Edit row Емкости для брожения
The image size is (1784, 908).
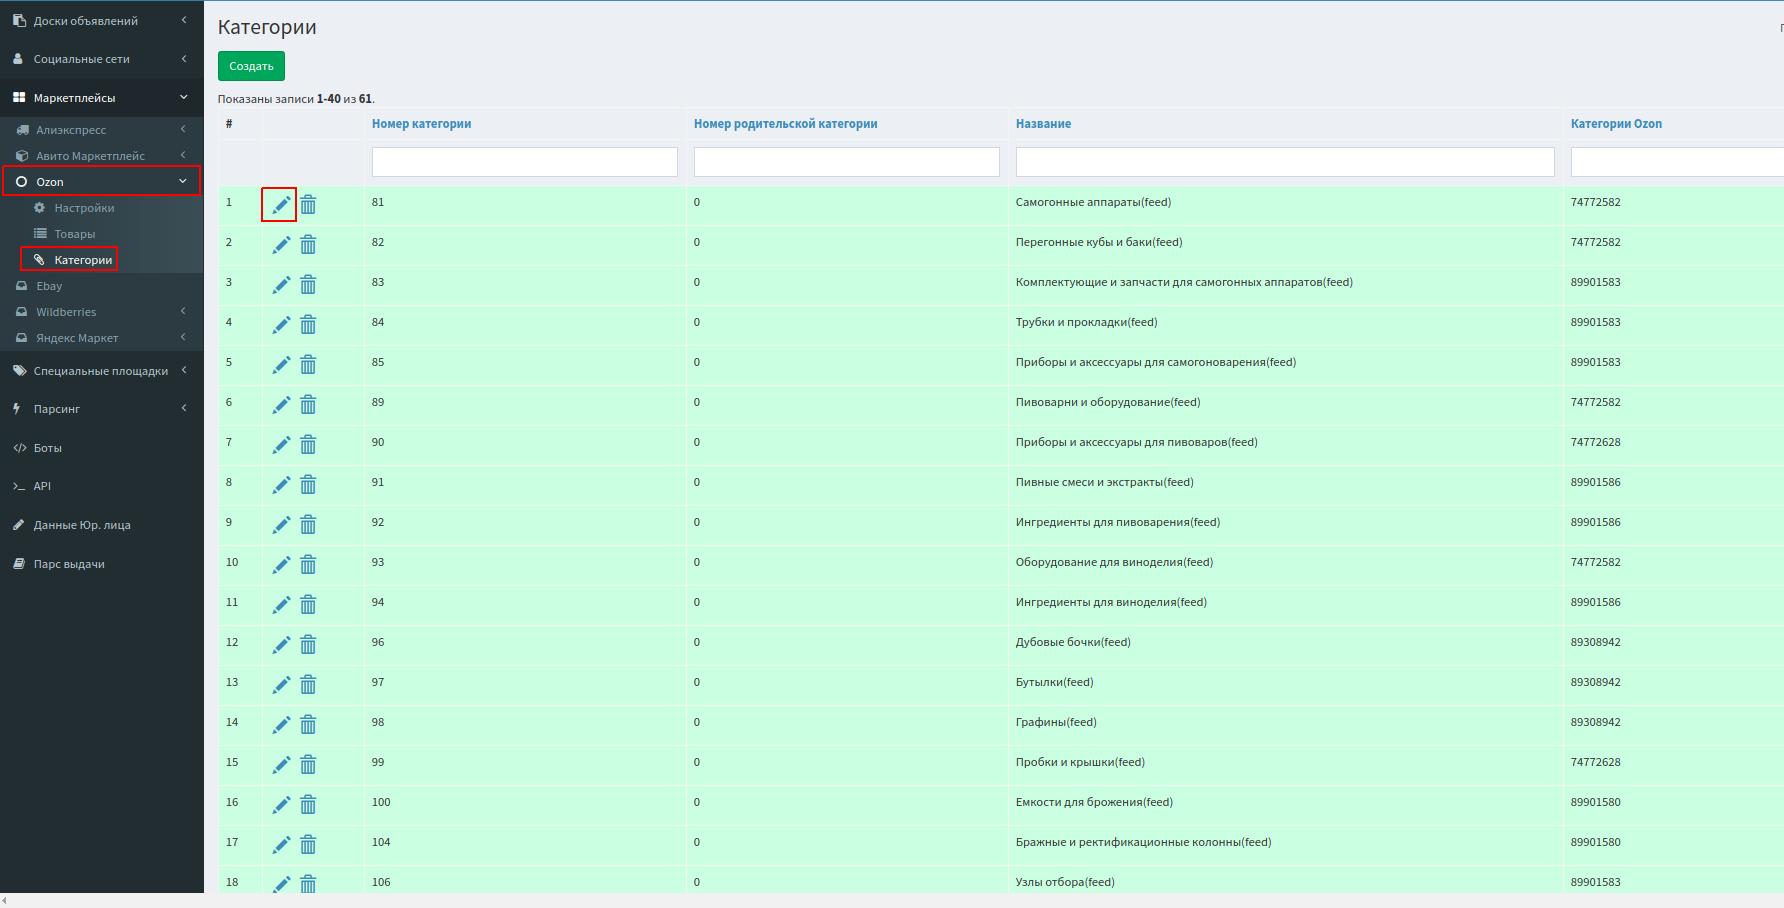281,805
